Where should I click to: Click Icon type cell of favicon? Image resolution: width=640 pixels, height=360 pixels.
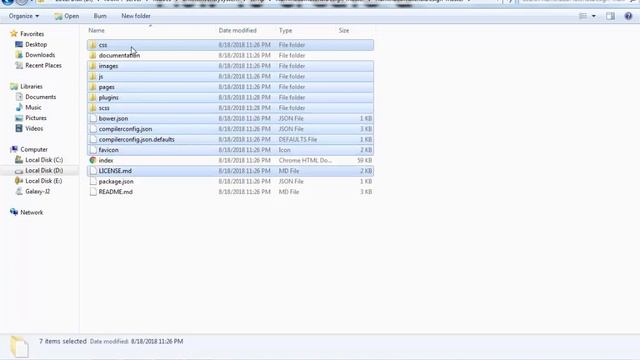[x=284, y=150]
